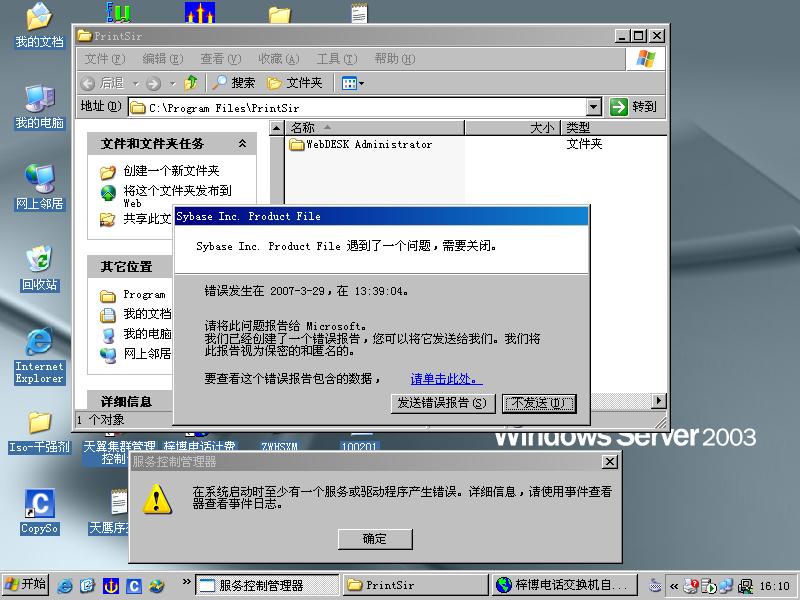The image size is (800, 600).
Task: Click the blue C quick launch icon
Action: click(134, 586)
